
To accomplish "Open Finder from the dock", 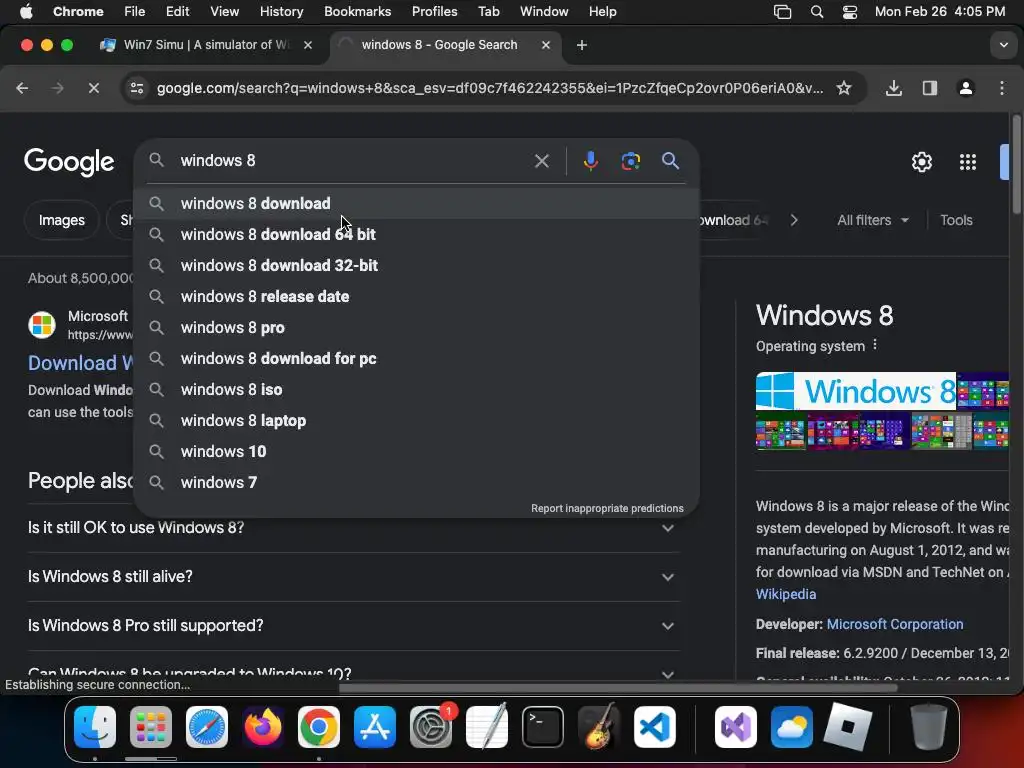I will pyautogui.click(x=95, y=727).
